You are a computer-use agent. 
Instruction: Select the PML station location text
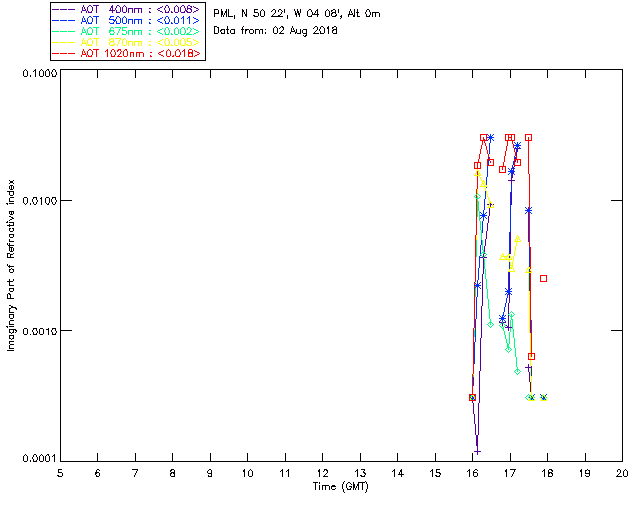coord(297,14)
